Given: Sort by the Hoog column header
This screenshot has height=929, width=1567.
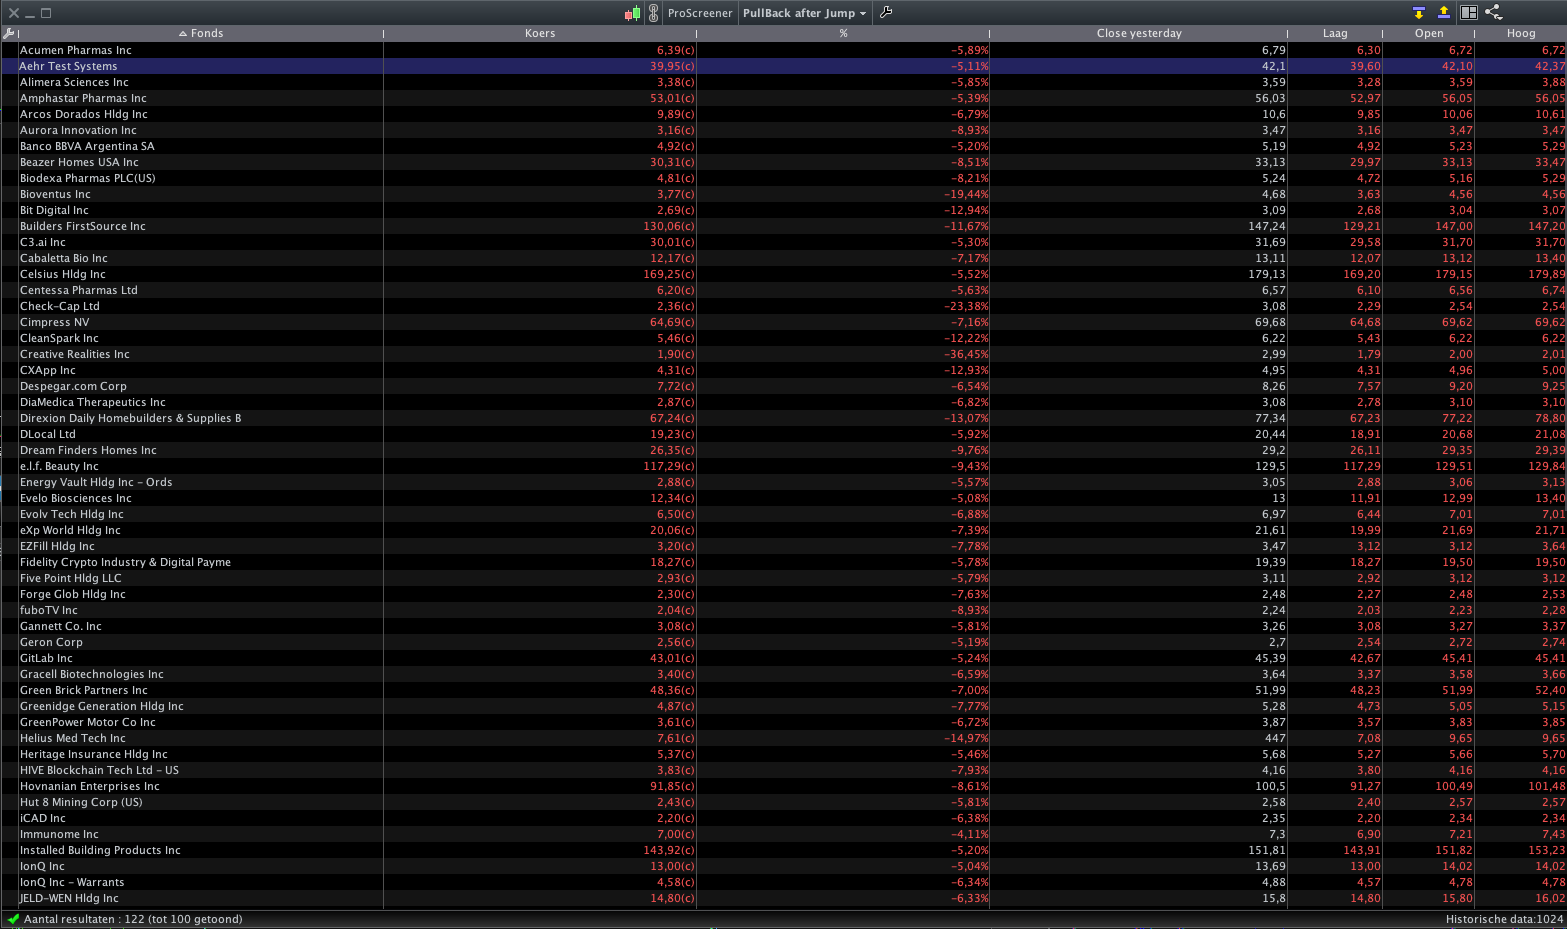Looking at the screenshot, I should point(1521,34).
